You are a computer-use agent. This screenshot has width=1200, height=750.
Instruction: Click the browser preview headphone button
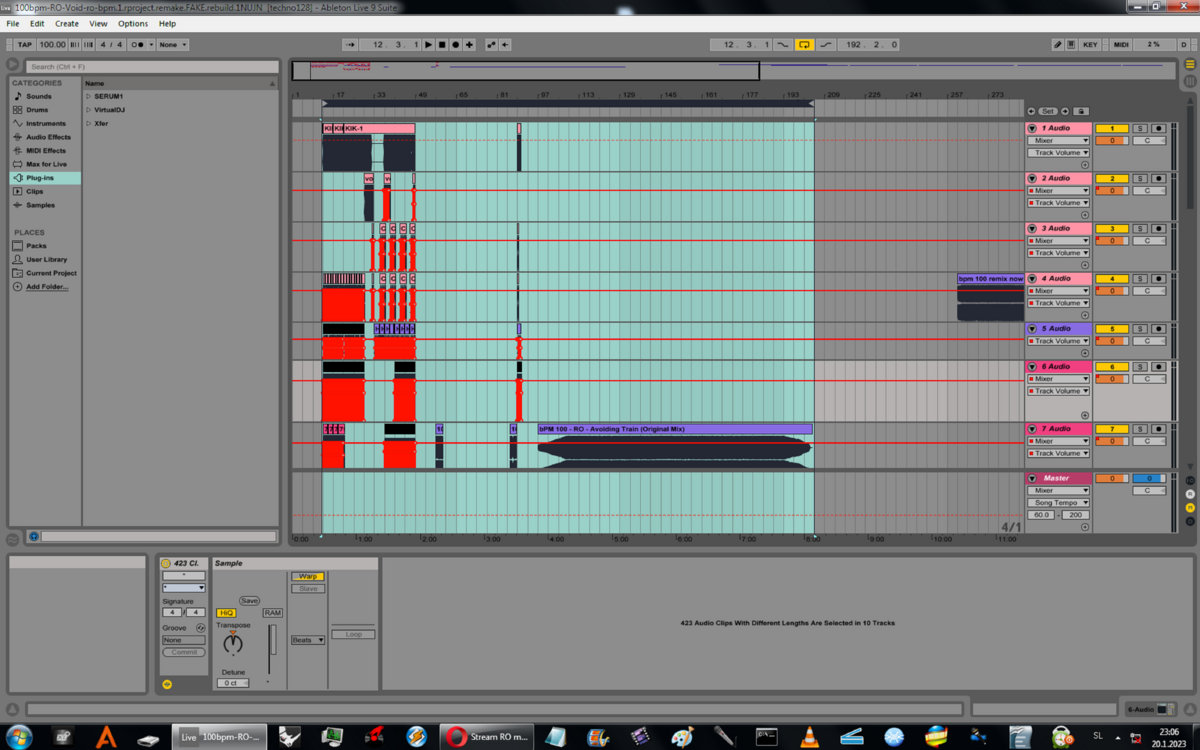pyautogui.click(x=34, y=536)
